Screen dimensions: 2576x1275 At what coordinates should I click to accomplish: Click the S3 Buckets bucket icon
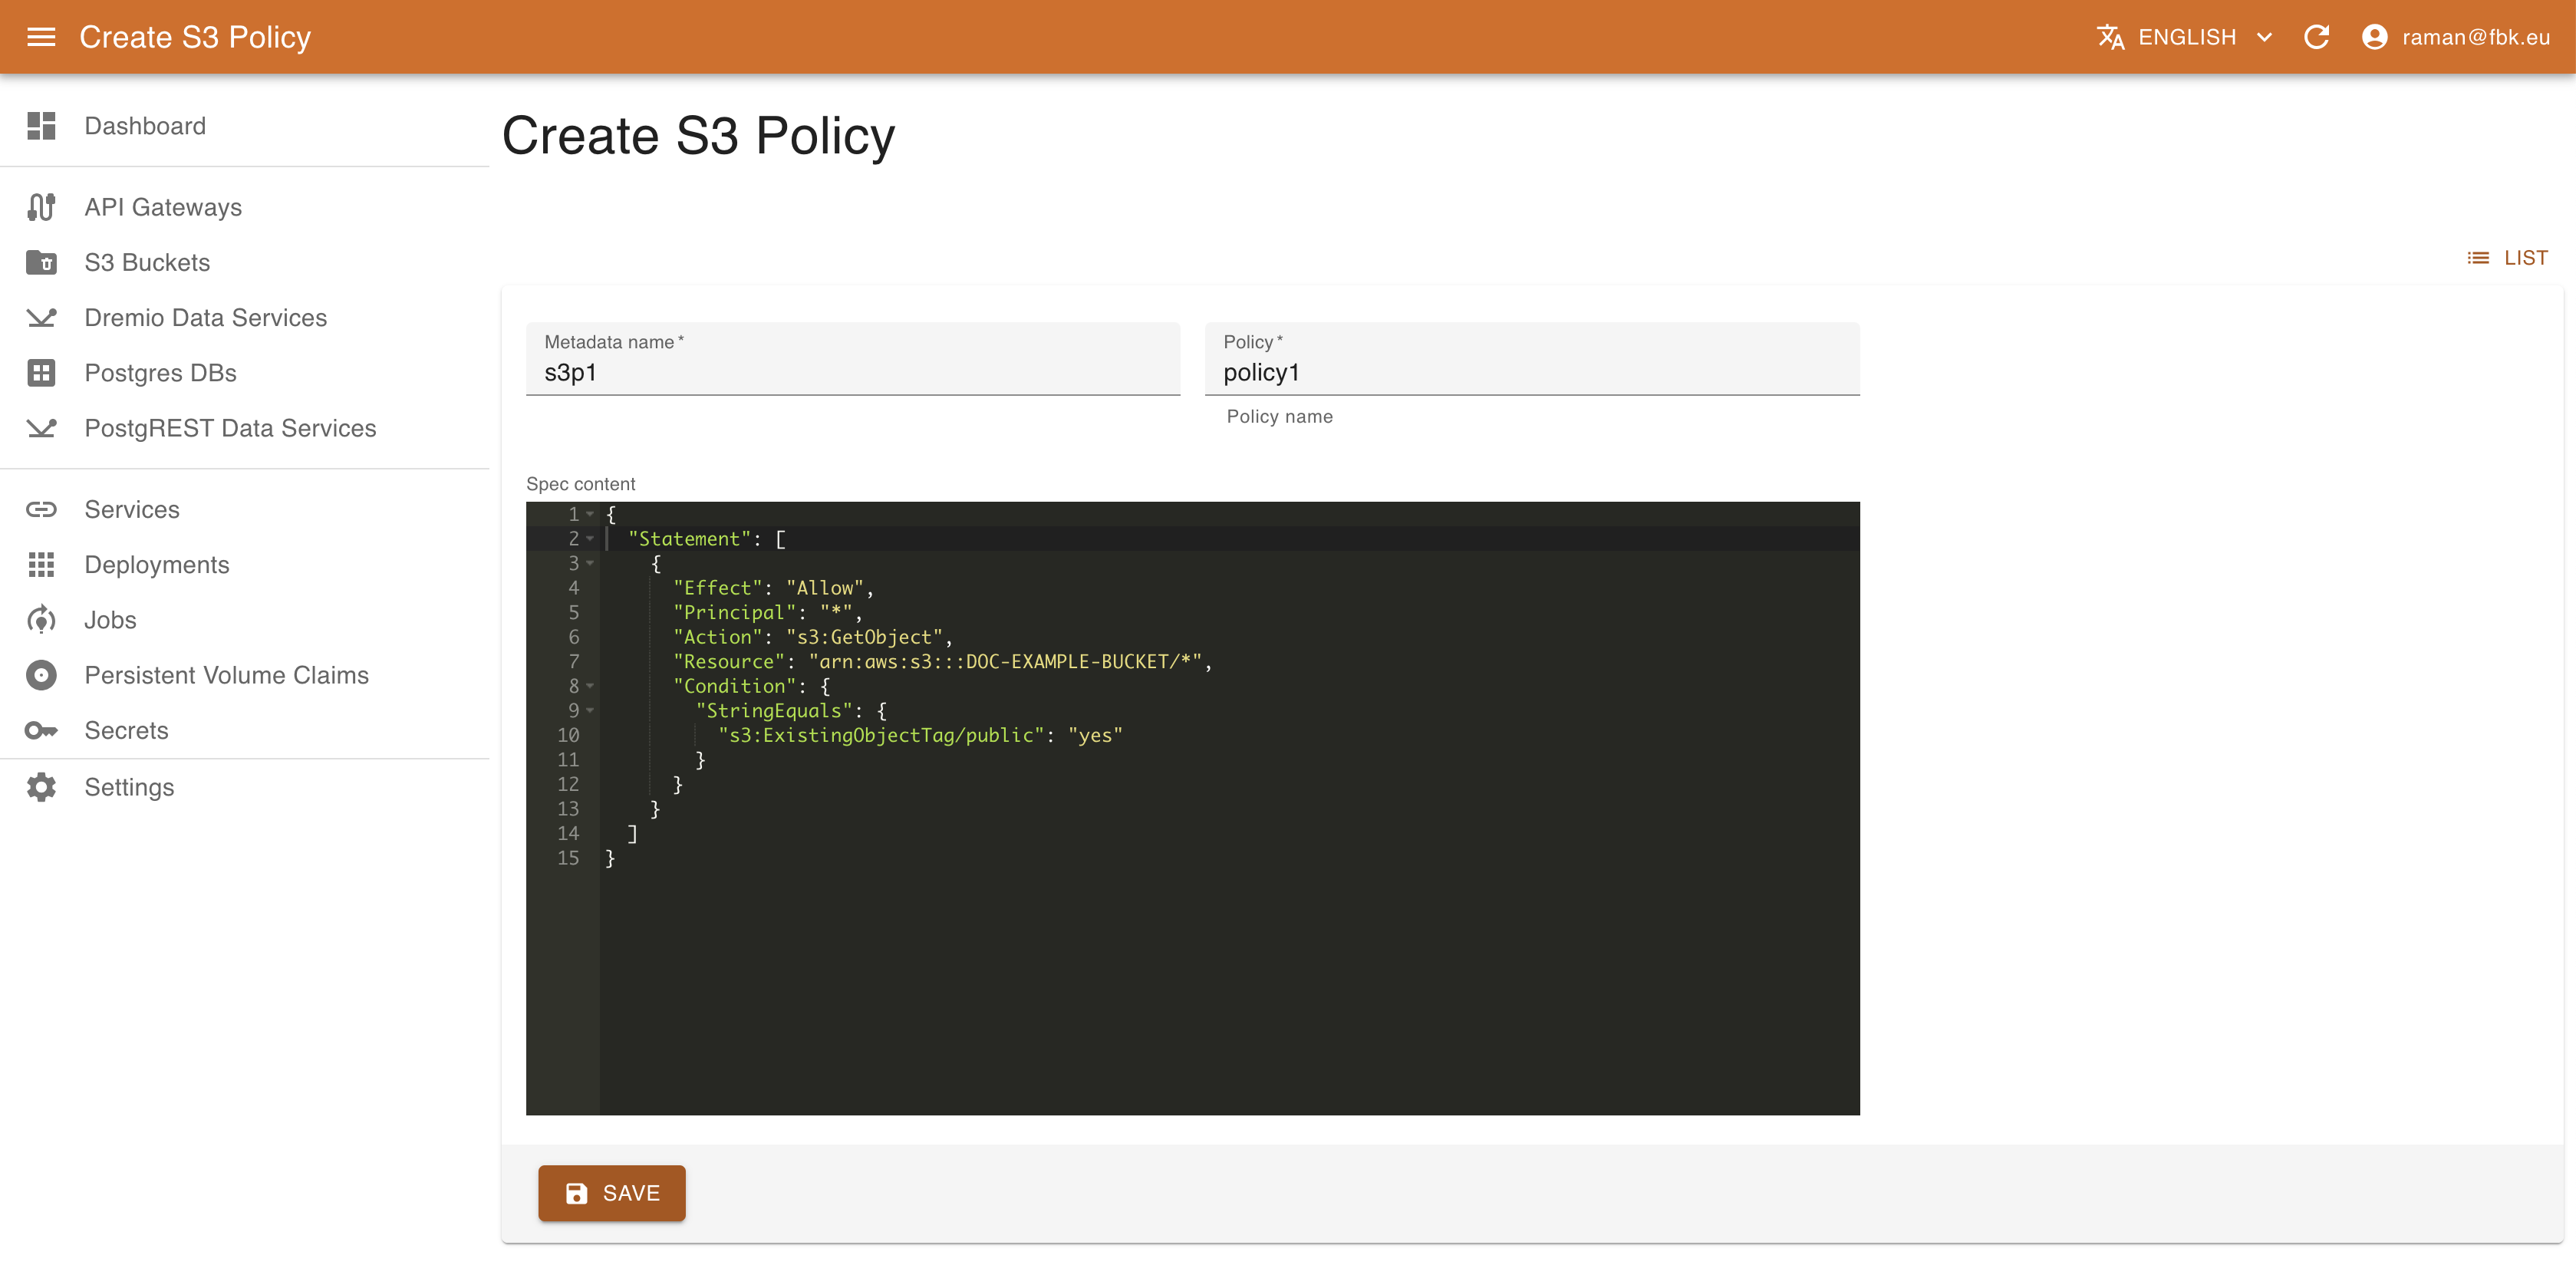tap(41, 262)
